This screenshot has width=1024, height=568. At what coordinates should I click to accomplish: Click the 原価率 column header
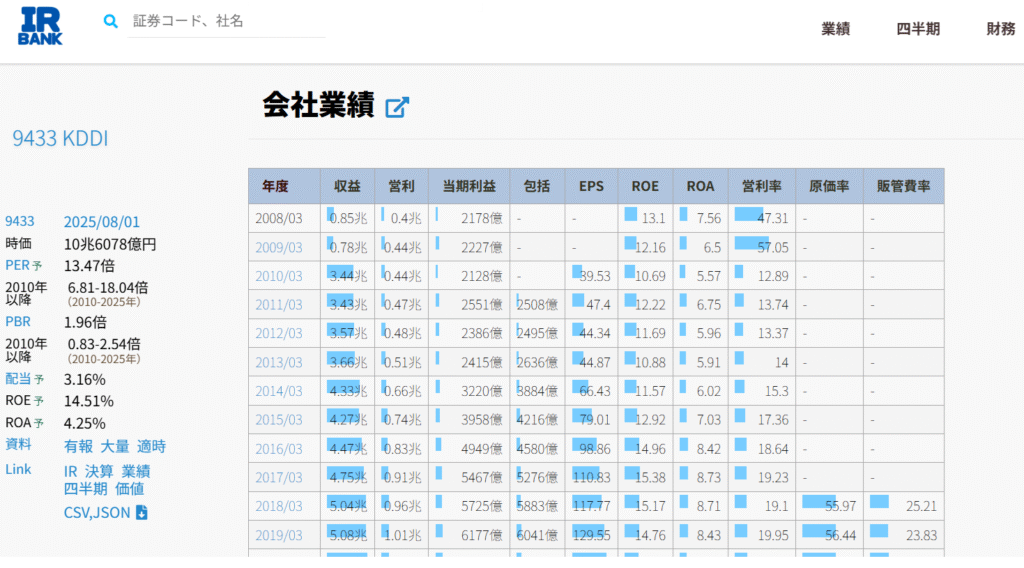coord(829,186)
